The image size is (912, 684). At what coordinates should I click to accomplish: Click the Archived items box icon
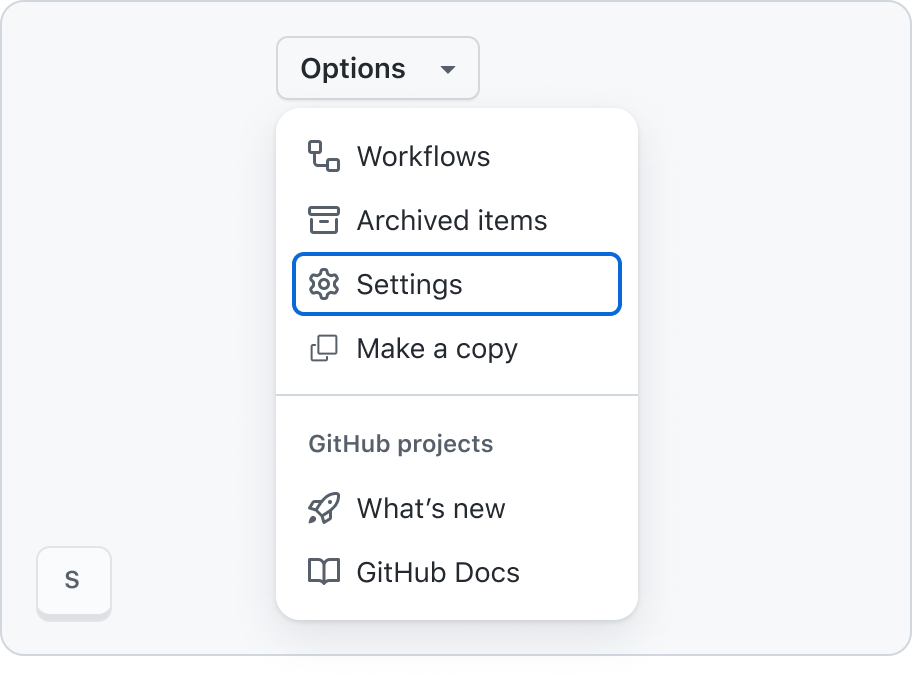(323, 220)
